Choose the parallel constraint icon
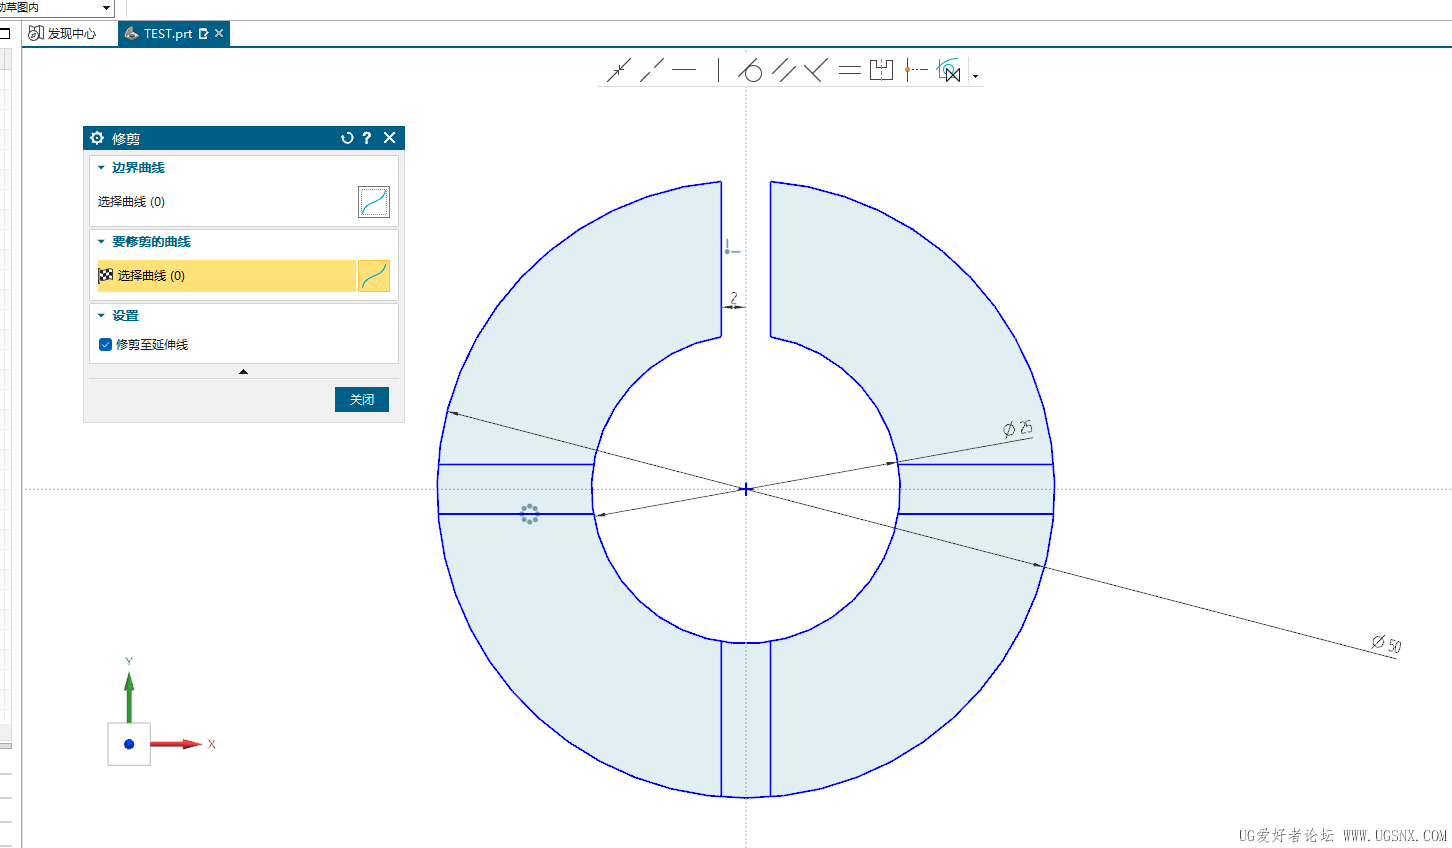 [x=783, y=70]
